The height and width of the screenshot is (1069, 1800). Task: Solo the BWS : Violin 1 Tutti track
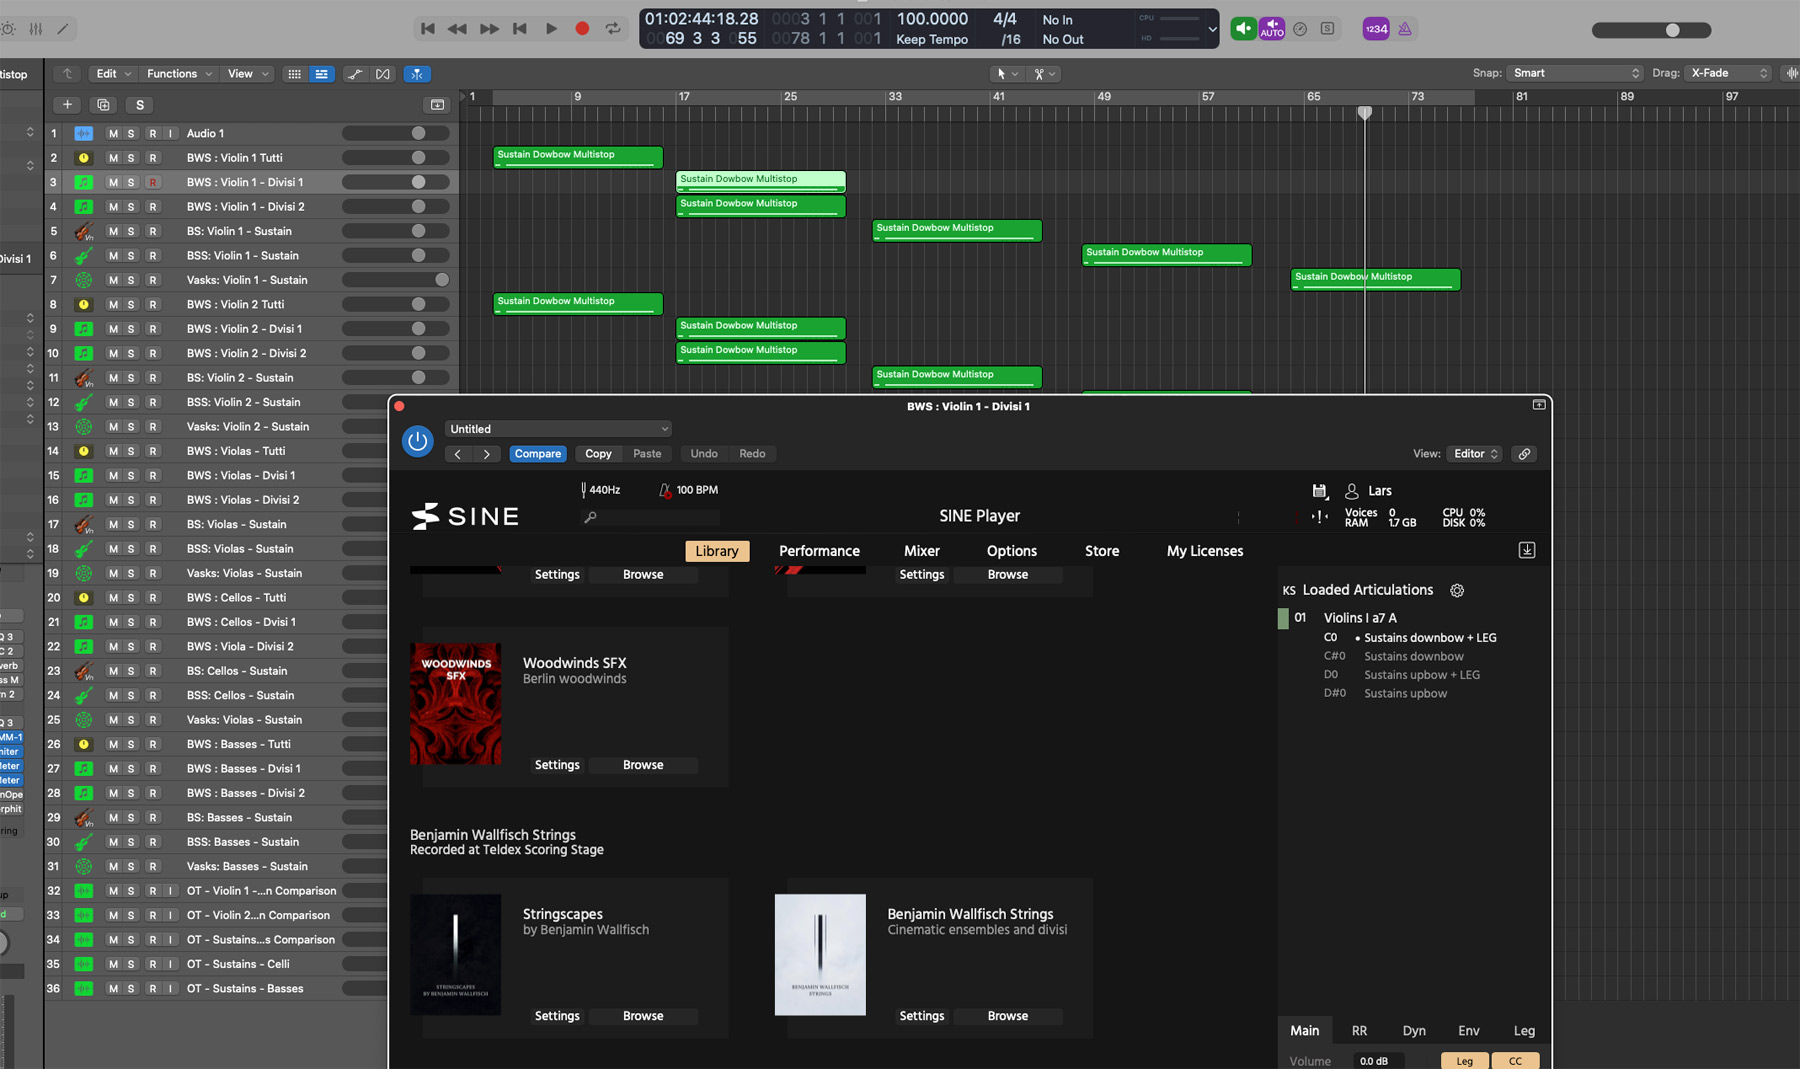click(131, 158)
